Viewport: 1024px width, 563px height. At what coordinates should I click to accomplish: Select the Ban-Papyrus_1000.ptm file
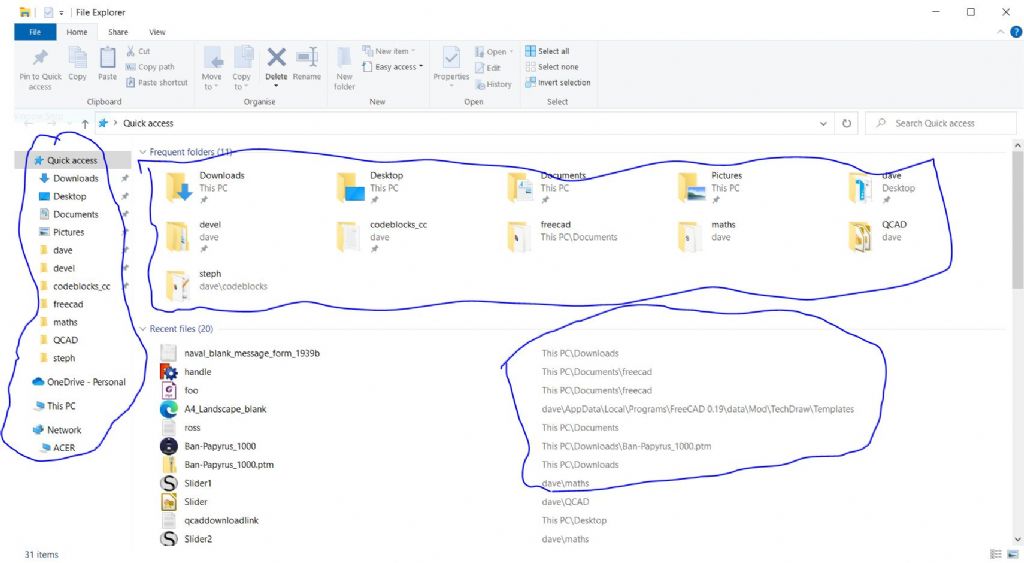(x=229, y=465)
